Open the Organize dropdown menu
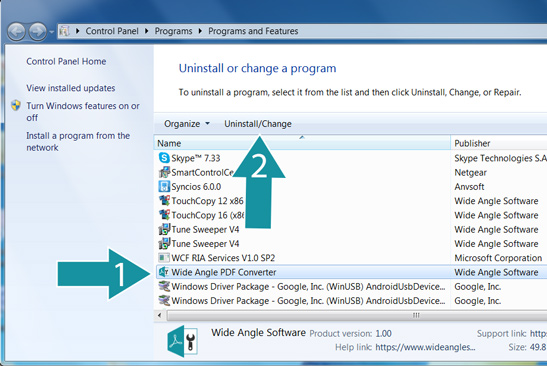 [187, 124]
